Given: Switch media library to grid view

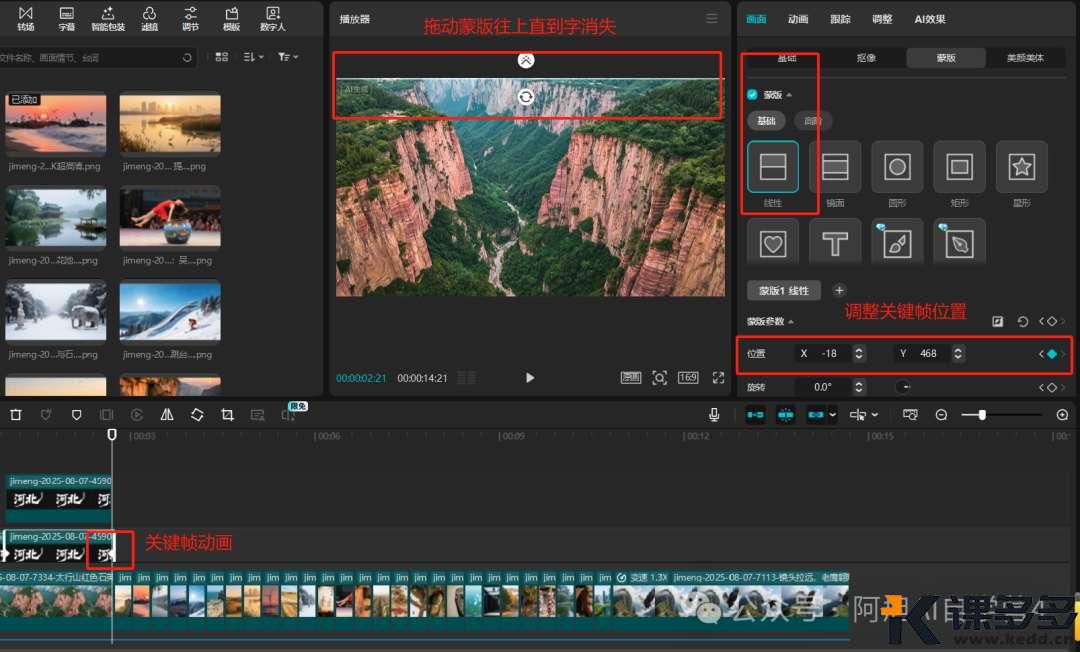Looking at the screenshot, I should [222, 57].
